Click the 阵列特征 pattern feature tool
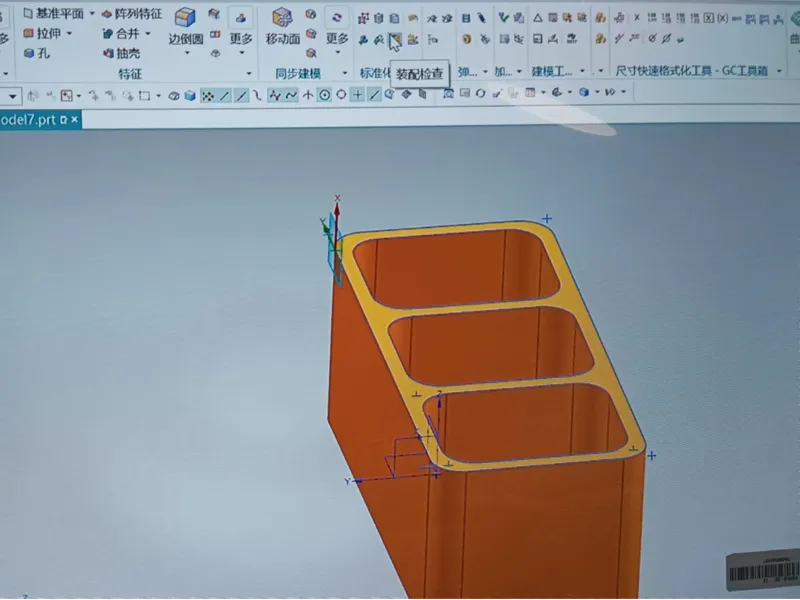Viewport: 800px width, 600px height. click(132, 14)
